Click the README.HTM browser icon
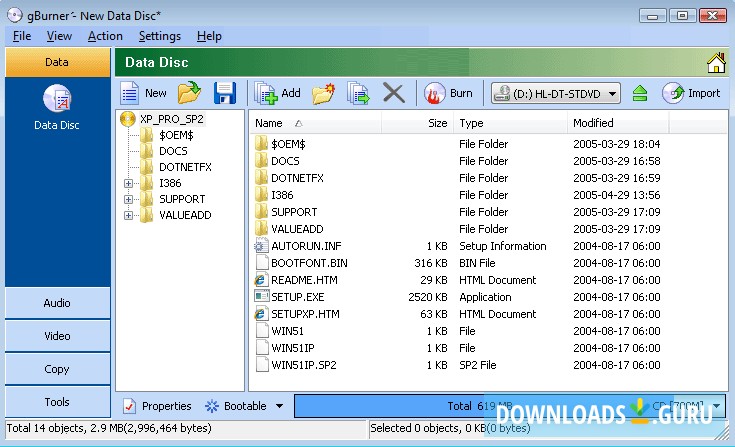 click(261, 280)
